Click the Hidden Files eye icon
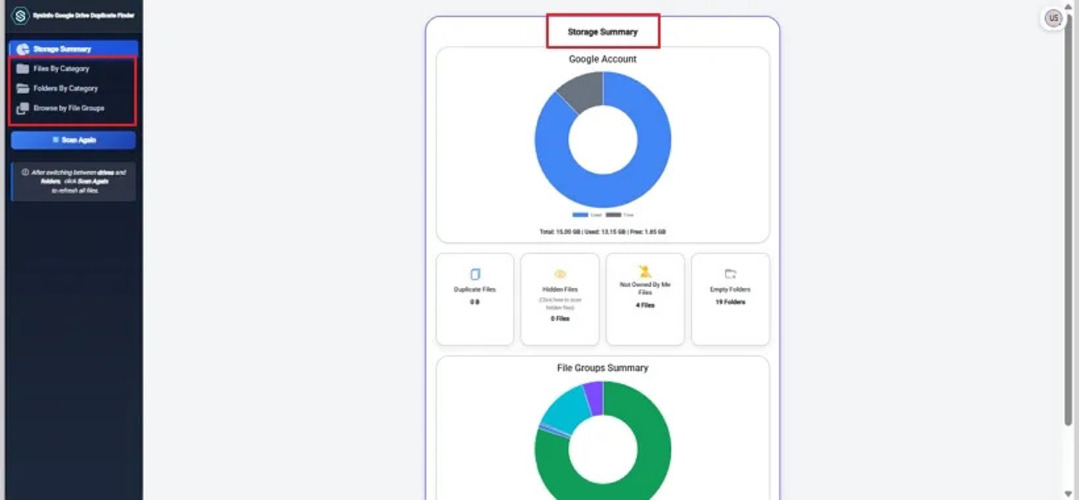1079x500 pixels. (559, 274)
